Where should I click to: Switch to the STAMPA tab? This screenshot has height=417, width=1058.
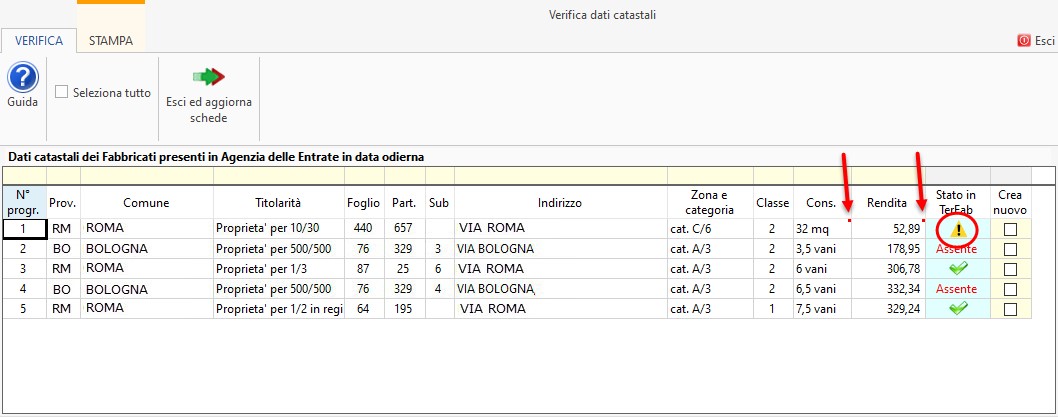click(x=110, y=41)
